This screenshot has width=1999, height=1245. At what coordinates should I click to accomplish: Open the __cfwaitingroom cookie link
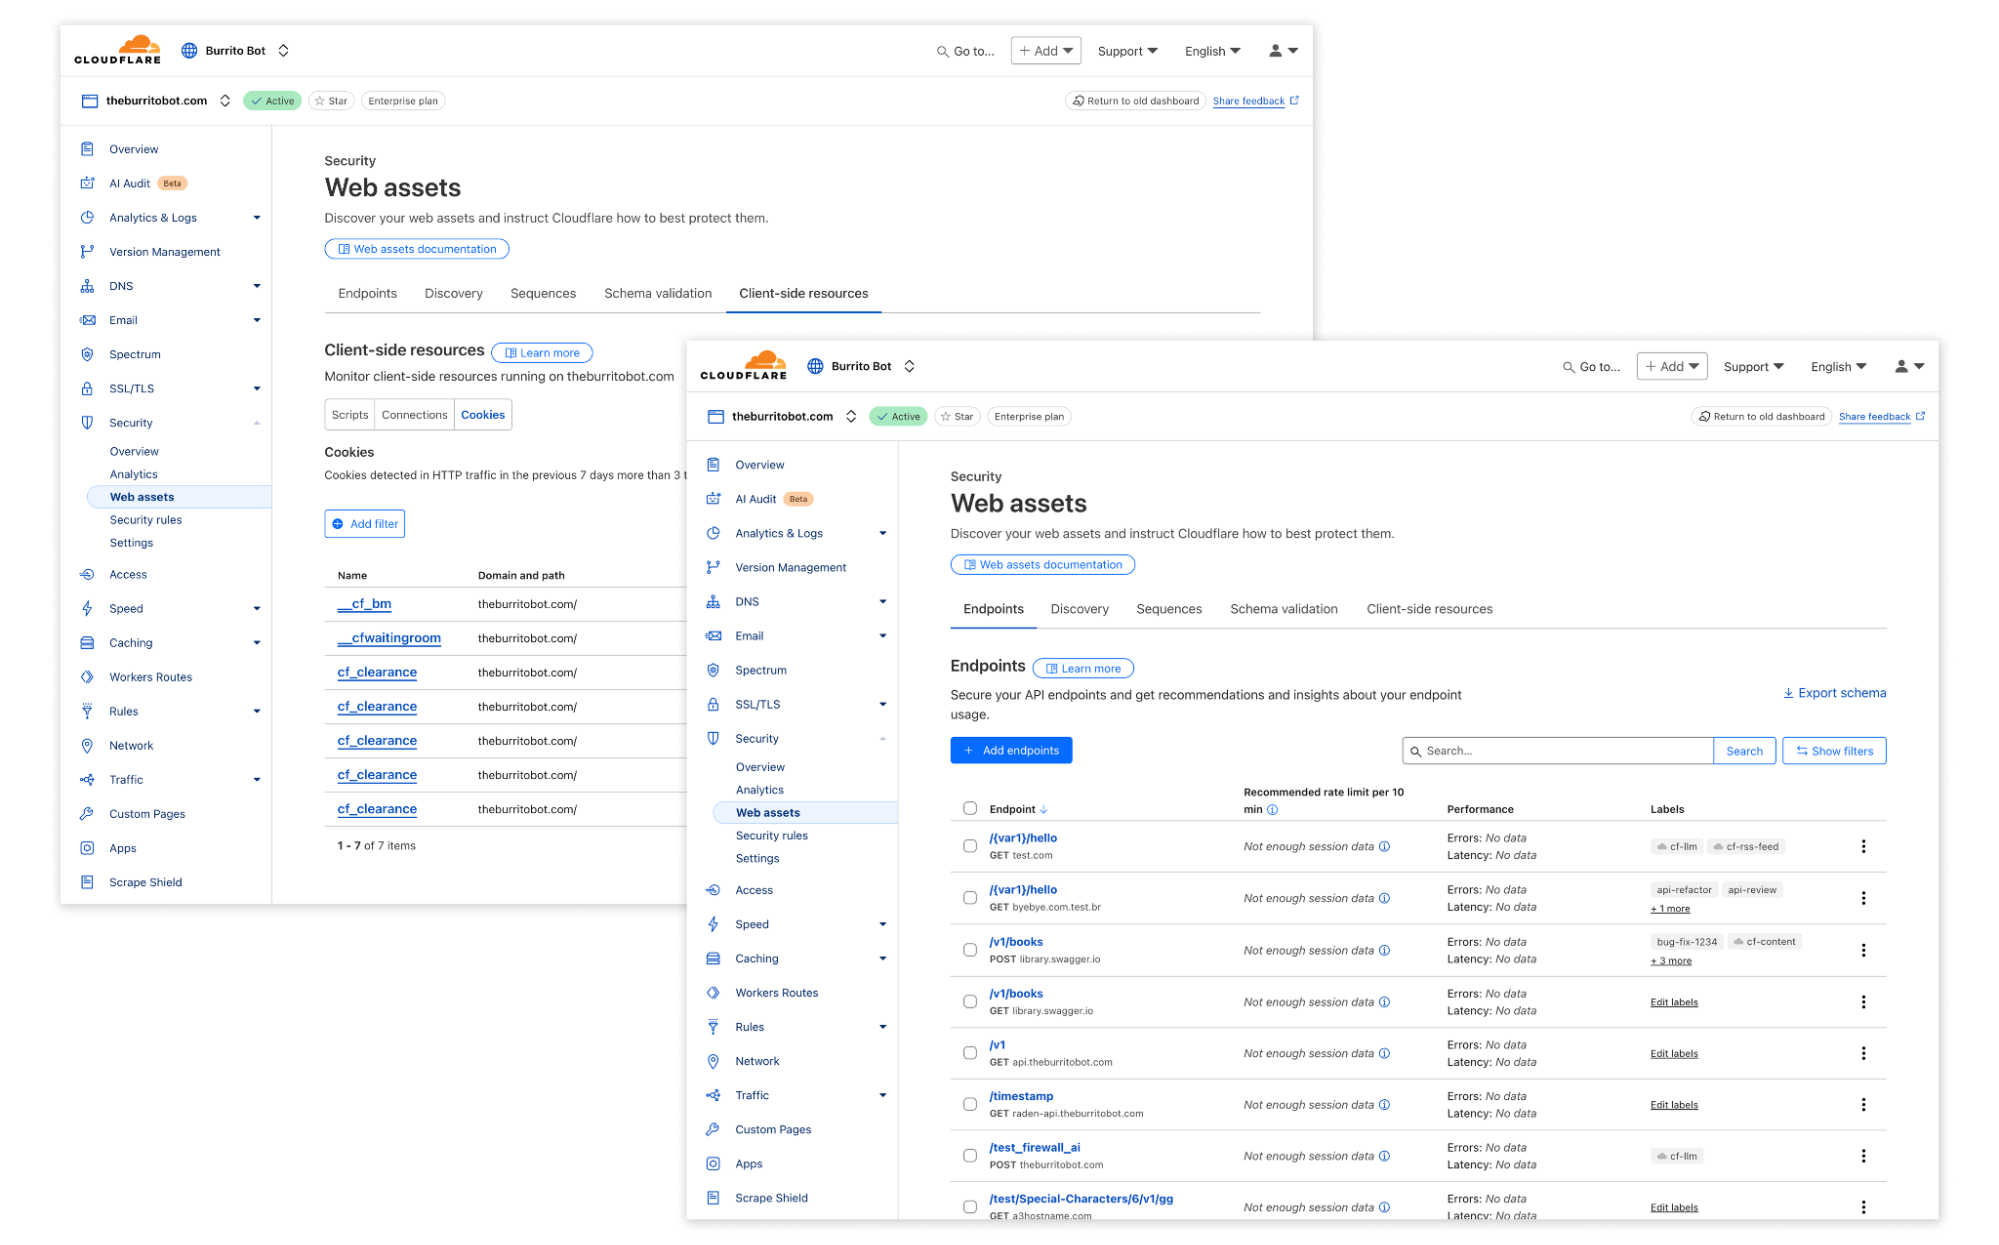389,638
